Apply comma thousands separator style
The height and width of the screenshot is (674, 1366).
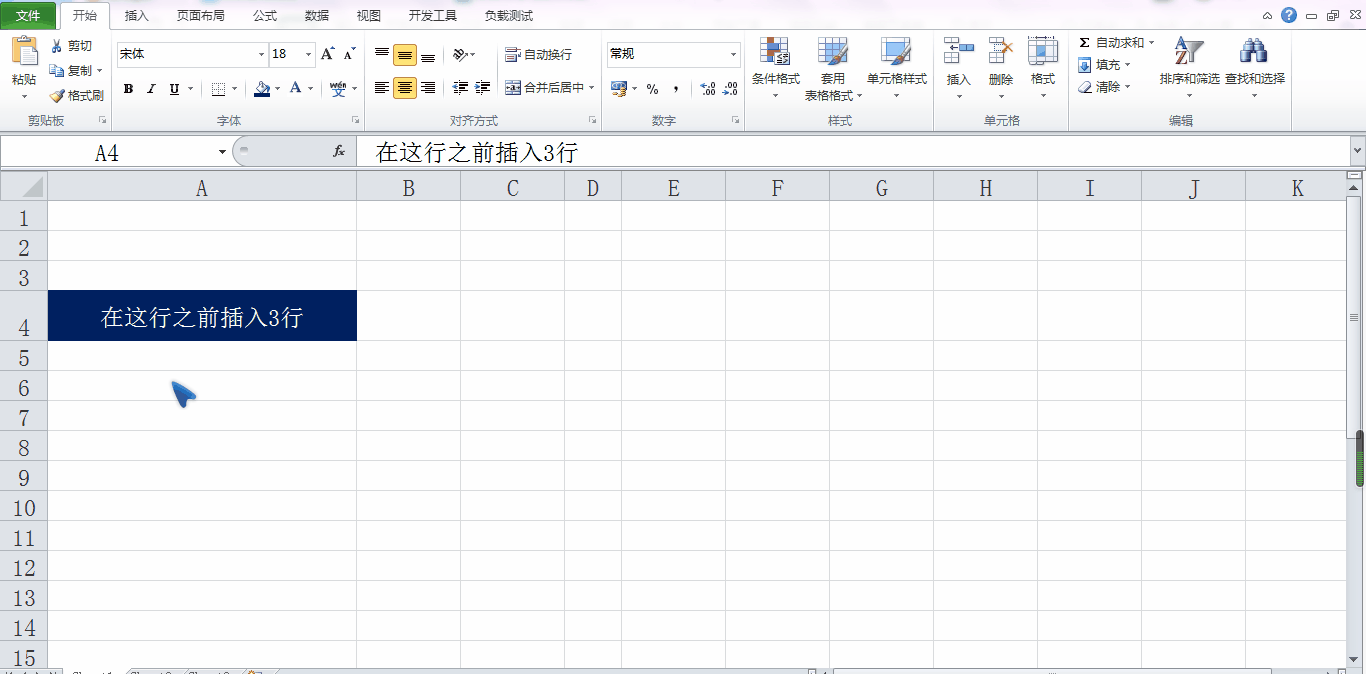point(676,89)
